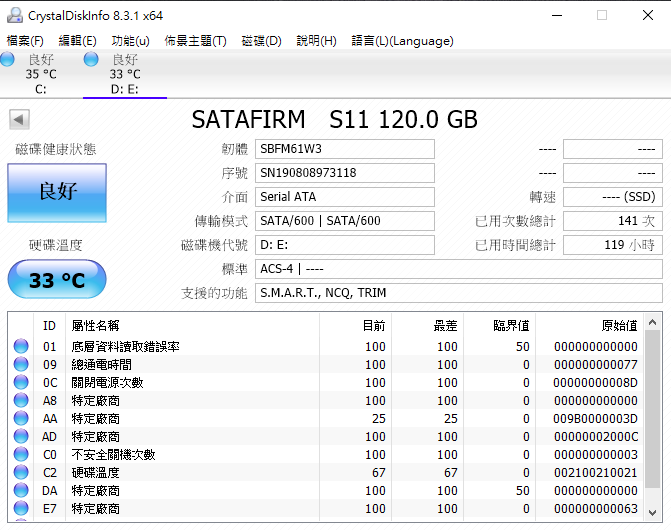
Task: Select the 底層資料讀取錯誤率 attribute name
Action: tap(125, 346)
